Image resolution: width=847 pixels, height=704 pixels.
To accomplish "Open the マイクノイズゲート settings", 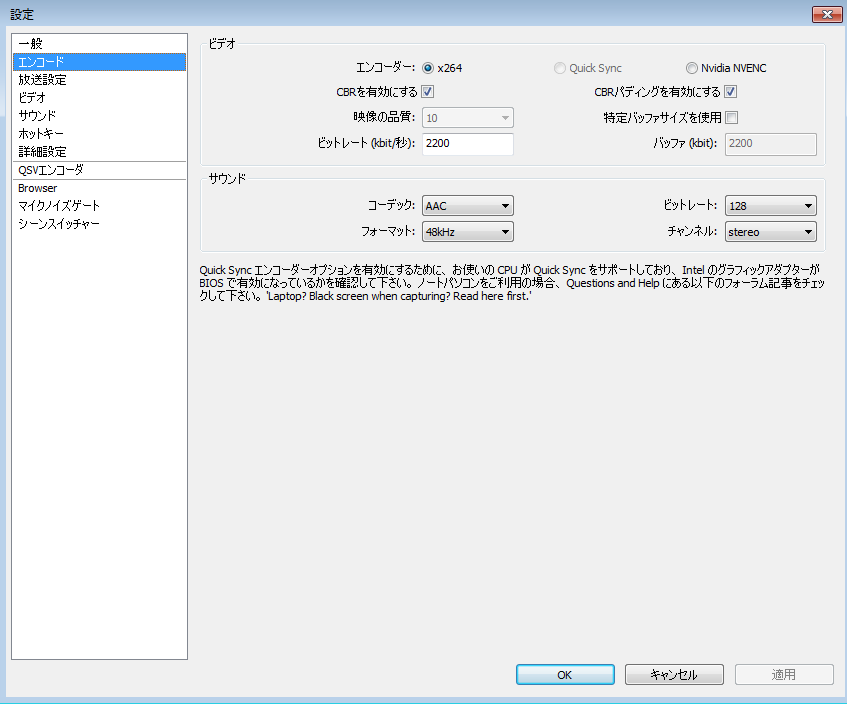I will pyautogui.click(x=62, y=205).
